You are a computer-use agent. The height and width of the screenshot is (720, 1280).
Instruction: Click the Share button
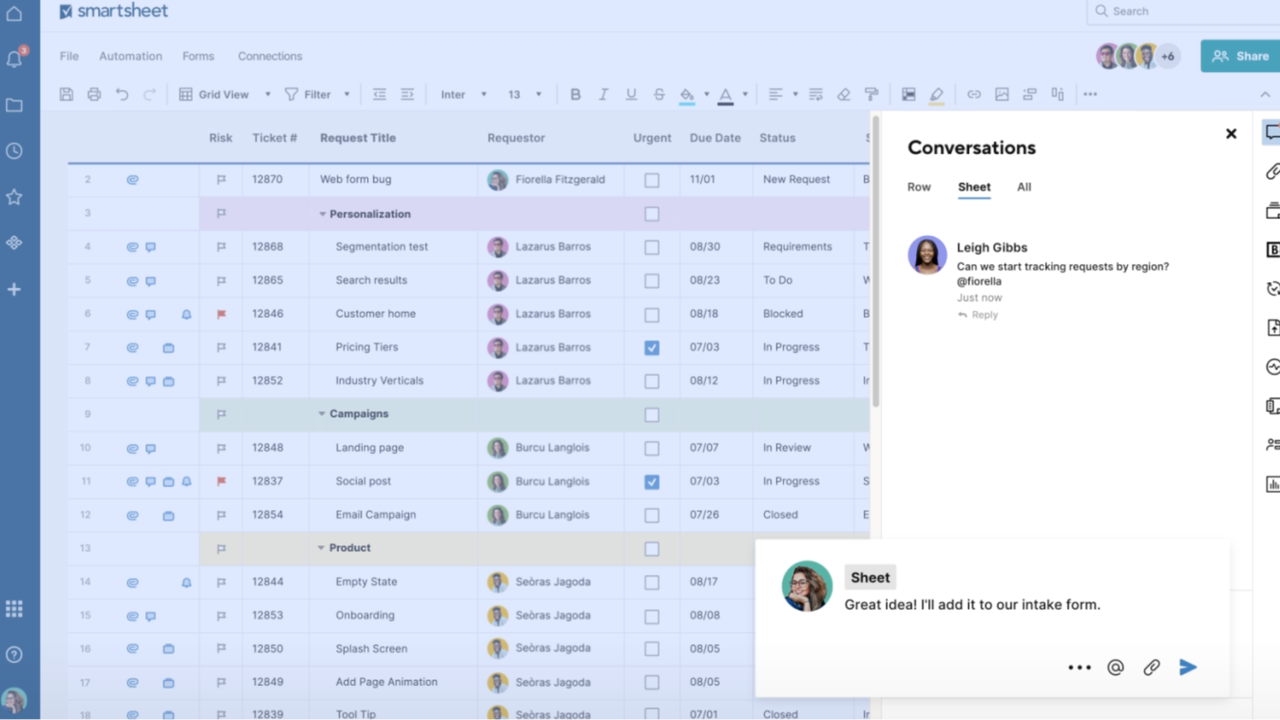(1239, 56)
